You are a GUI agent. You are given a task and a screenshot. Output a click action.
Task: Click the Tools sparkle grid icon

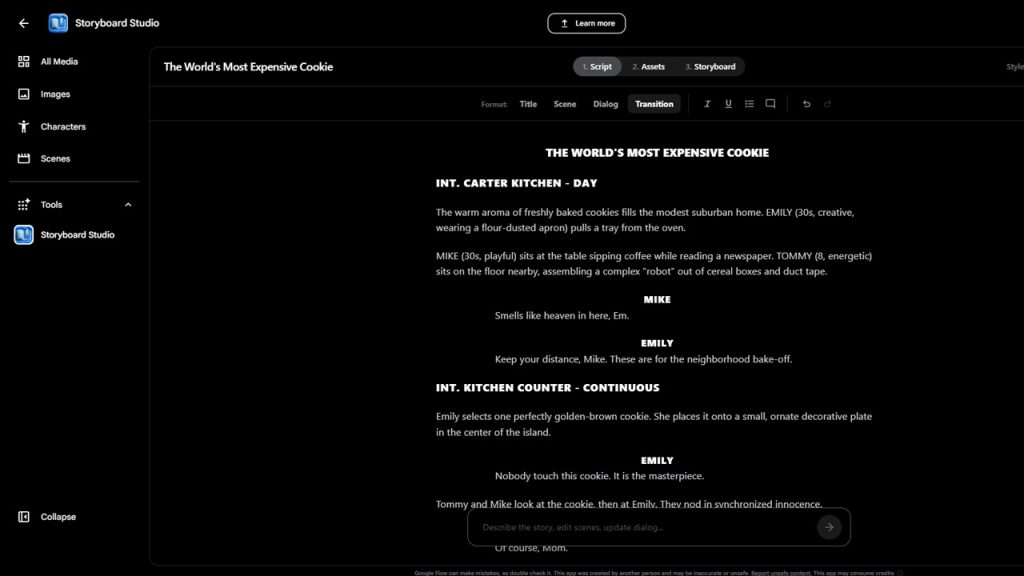coord(24,204)
